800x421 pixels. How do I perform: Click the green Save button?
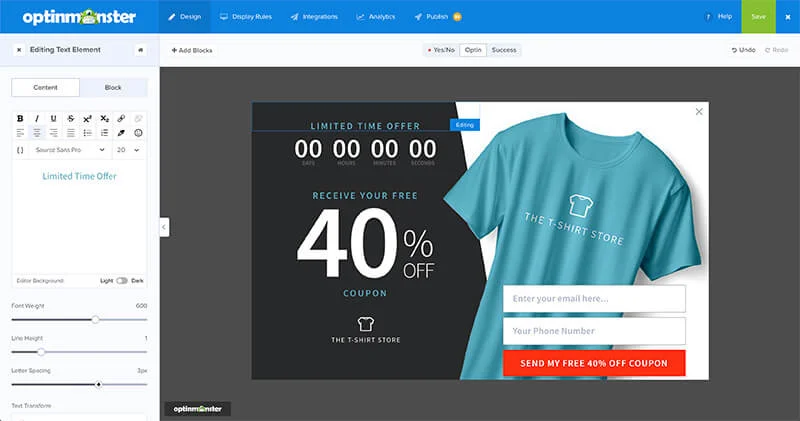[x=758, y=17]
